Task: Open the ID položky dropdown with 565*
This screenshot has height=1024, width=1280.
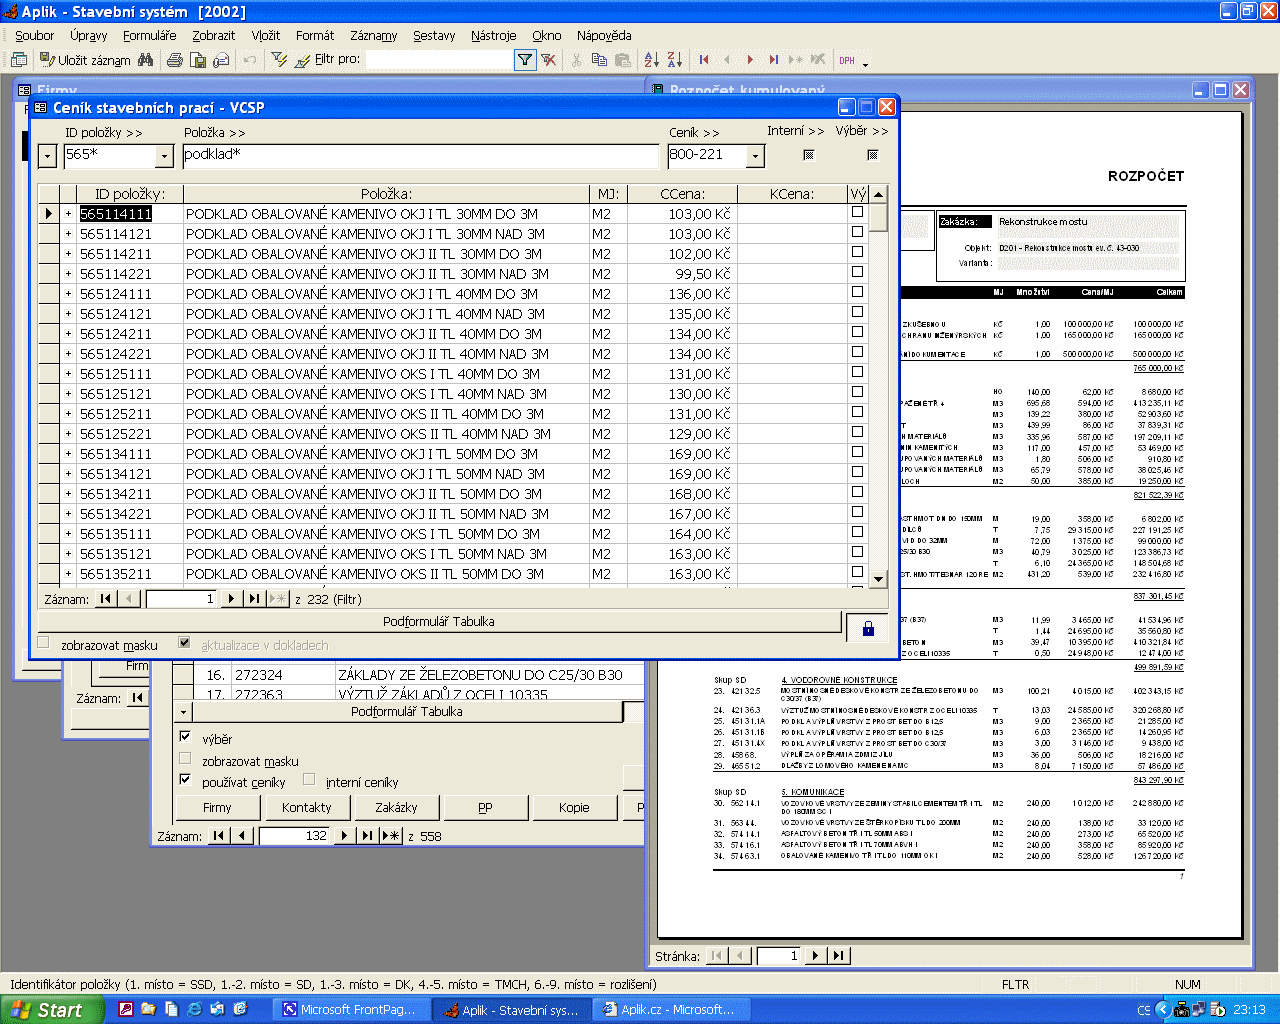Action: (165, 156)
